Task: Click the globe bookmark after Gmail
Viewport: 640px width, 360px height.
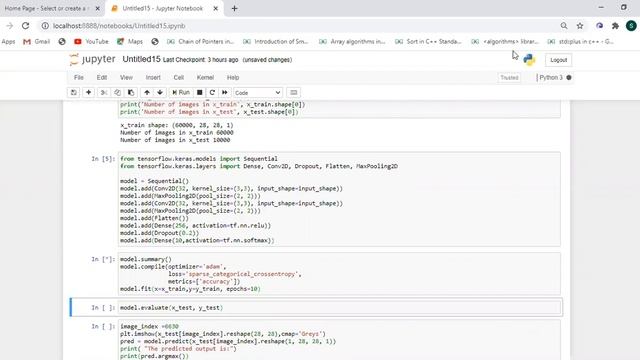Action: coord(62,42)
